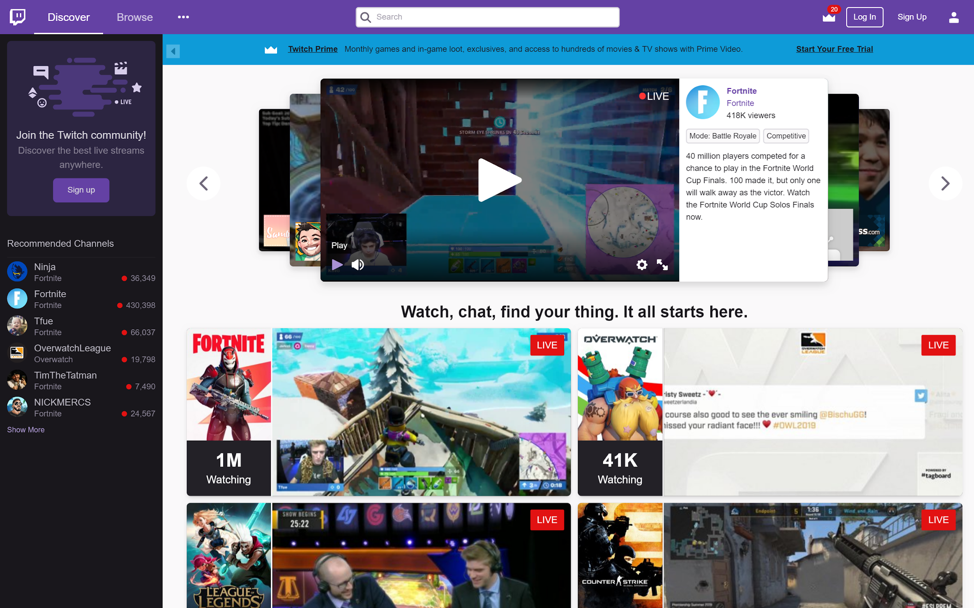Open the user profile icon menu

tap(954, 17)
